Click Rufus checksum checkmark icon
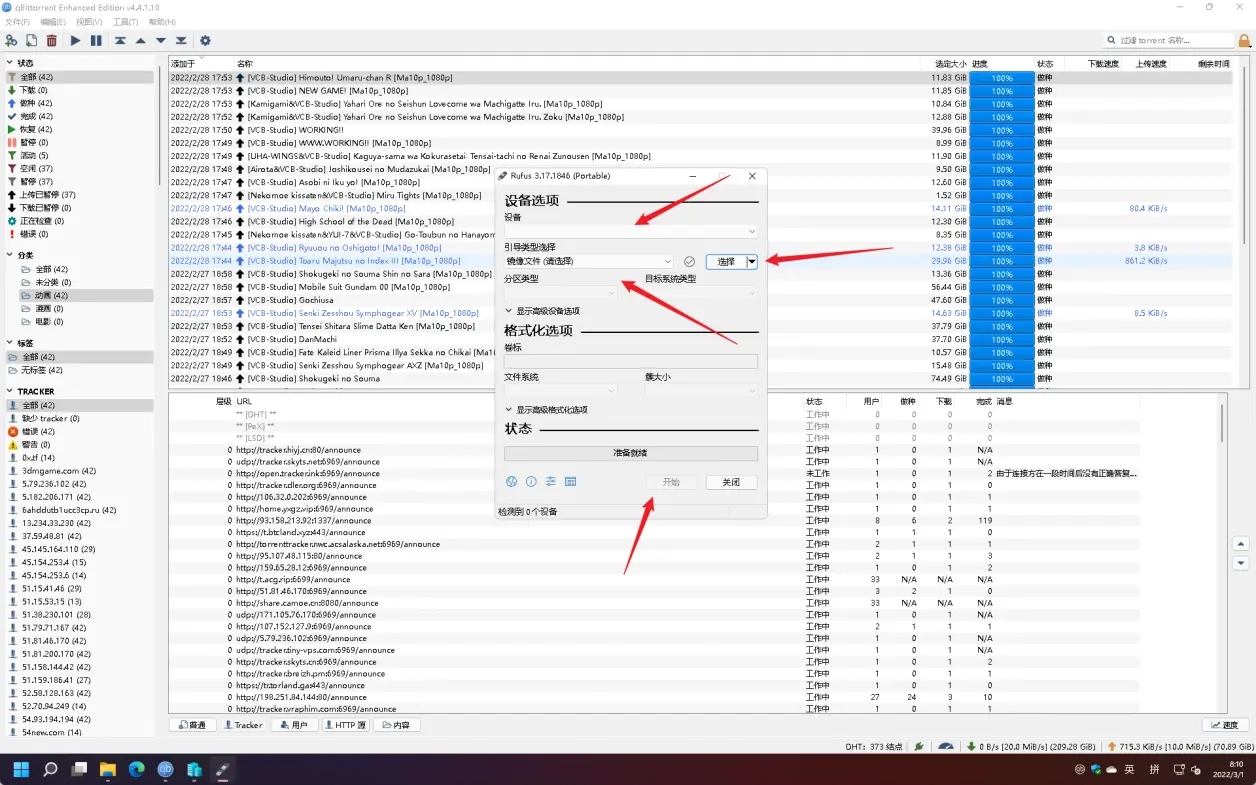 pyautogui.click(x=689, y=262)
